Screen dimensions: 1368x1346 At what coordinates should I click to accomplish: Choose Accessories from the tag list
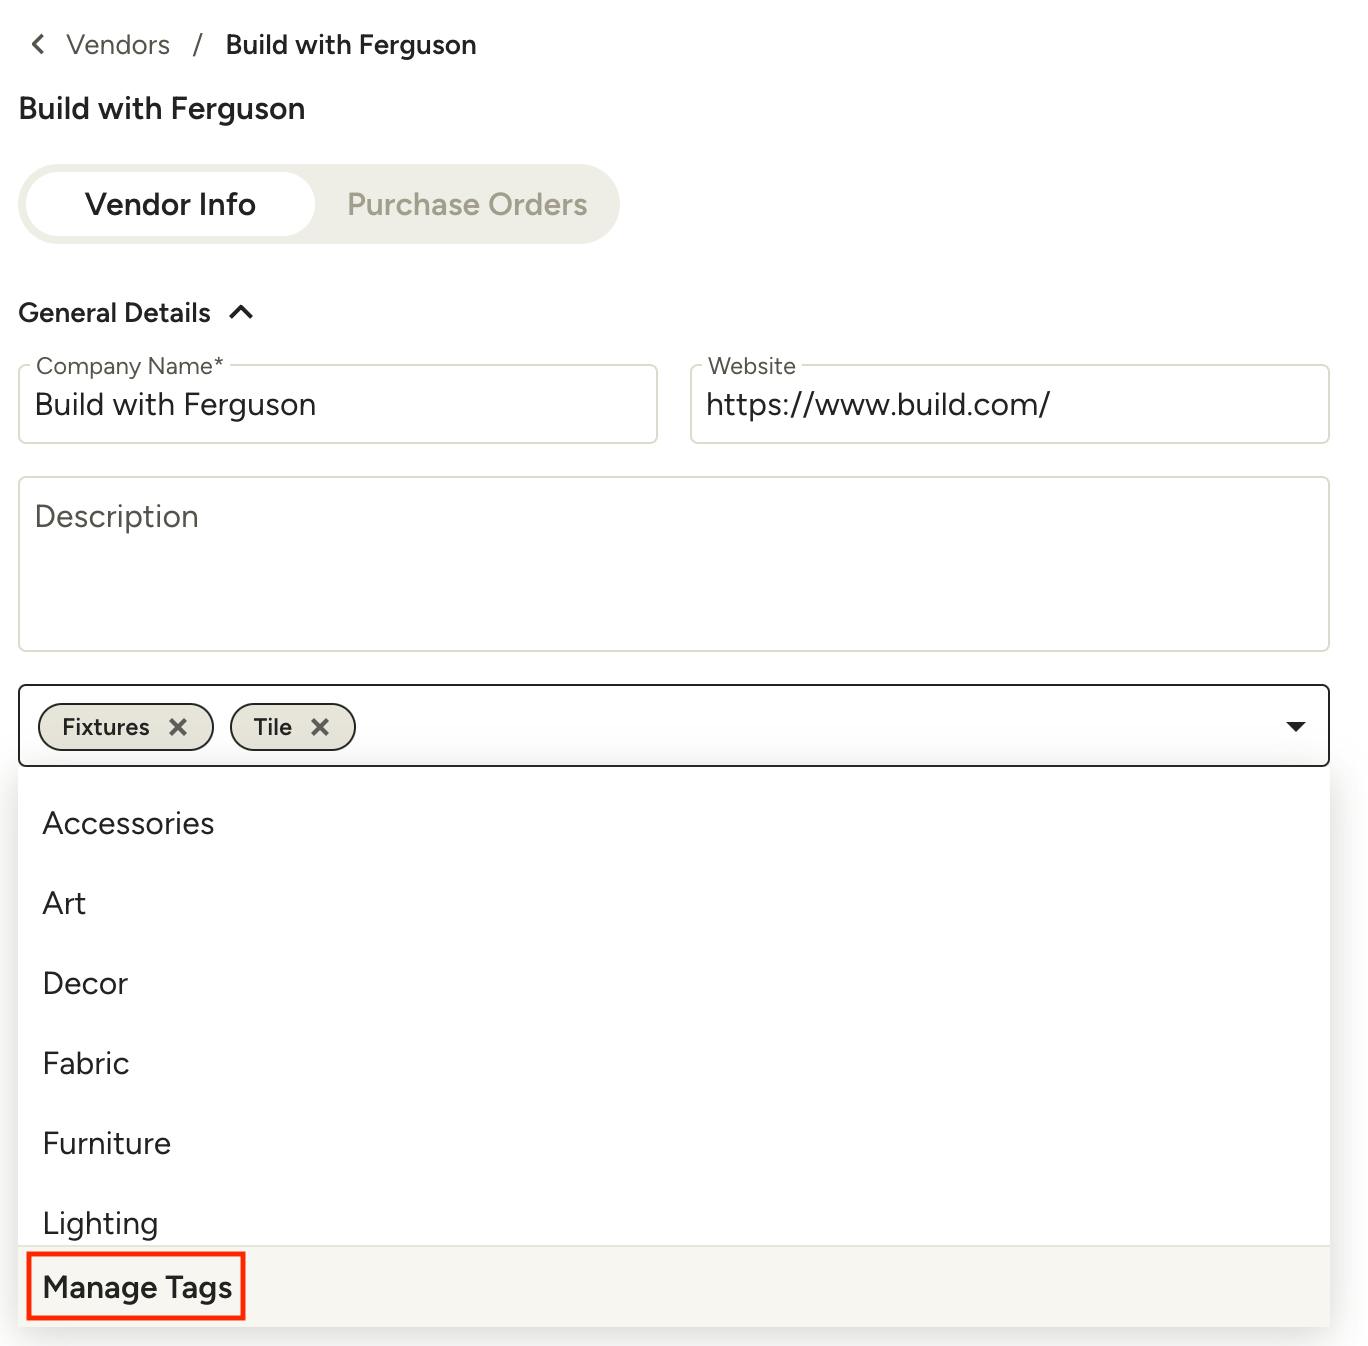[674, 823]
